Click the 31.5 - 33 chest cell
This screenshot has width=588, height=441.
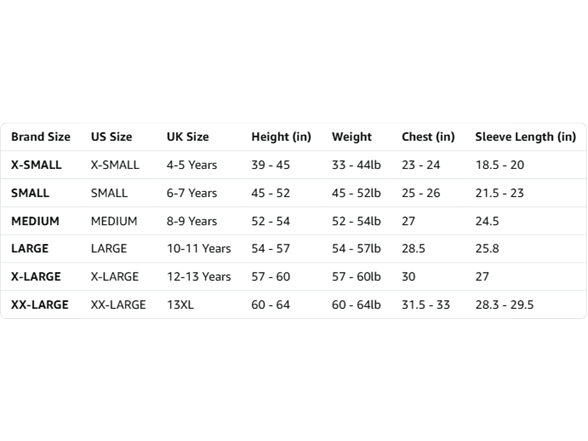pyautogui.click(x=426, y=305)
